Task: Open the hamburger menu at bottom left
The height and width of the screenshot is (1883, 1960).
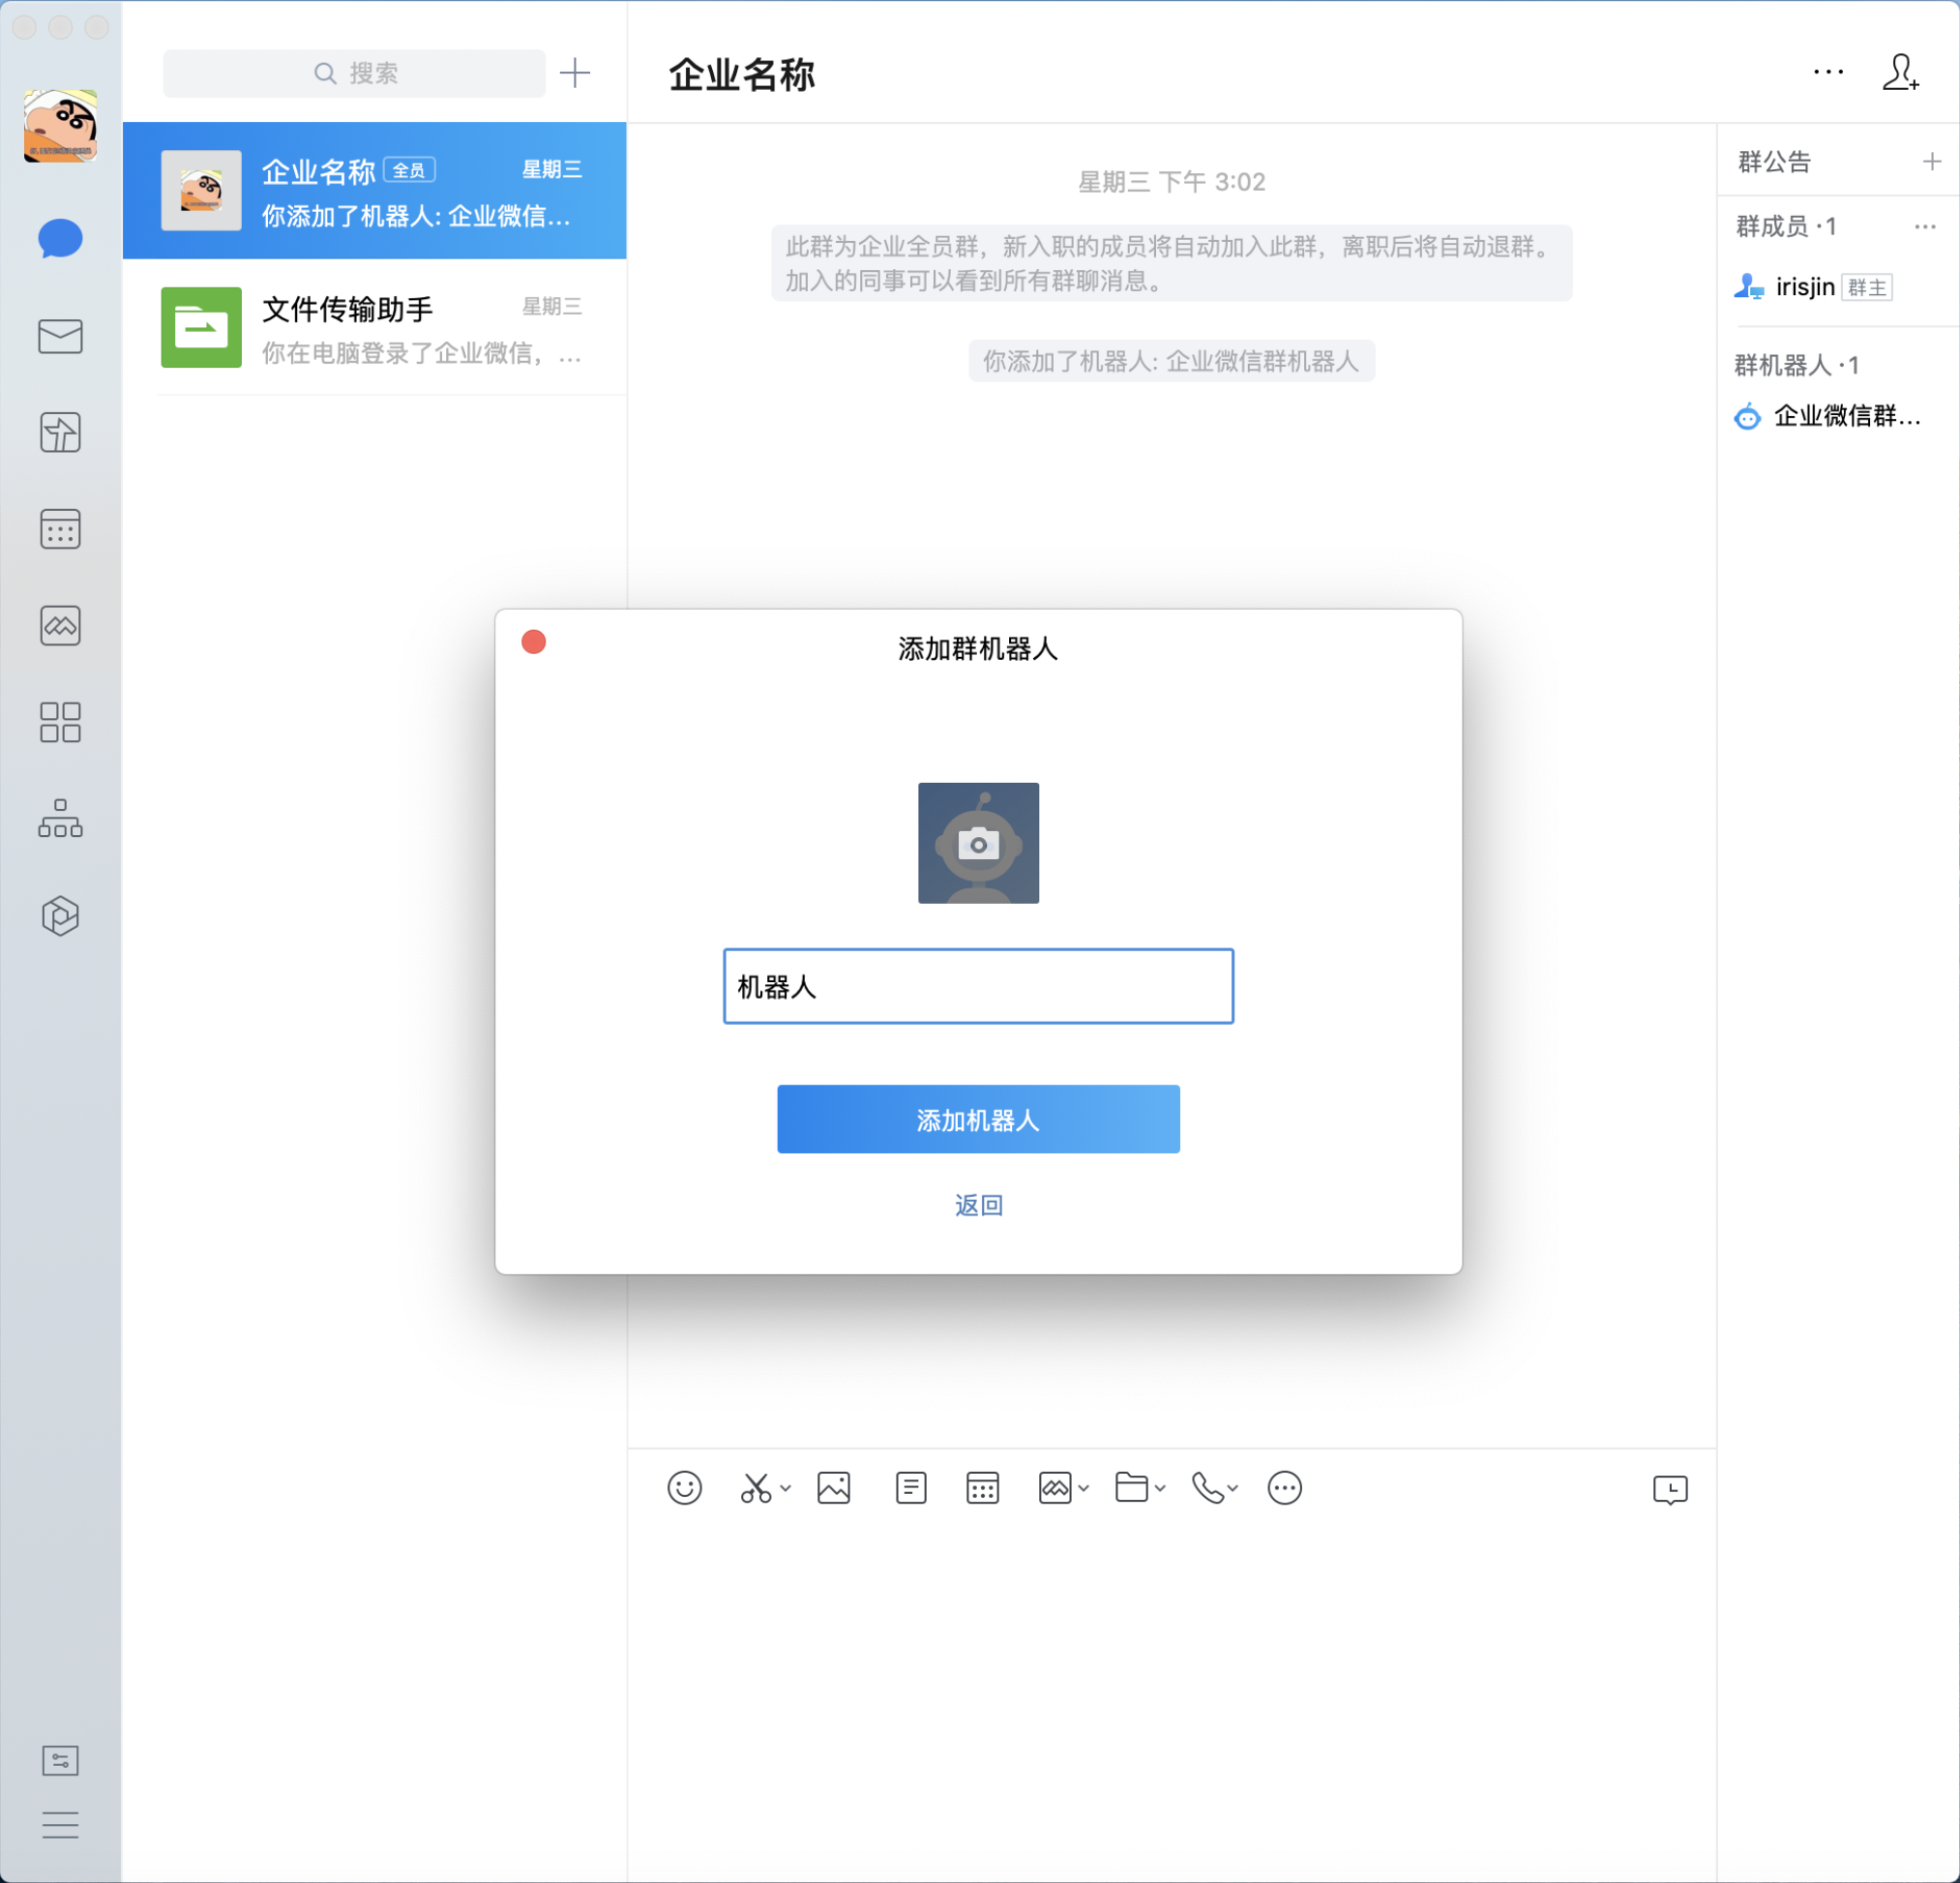Action: coord(60,1825)
